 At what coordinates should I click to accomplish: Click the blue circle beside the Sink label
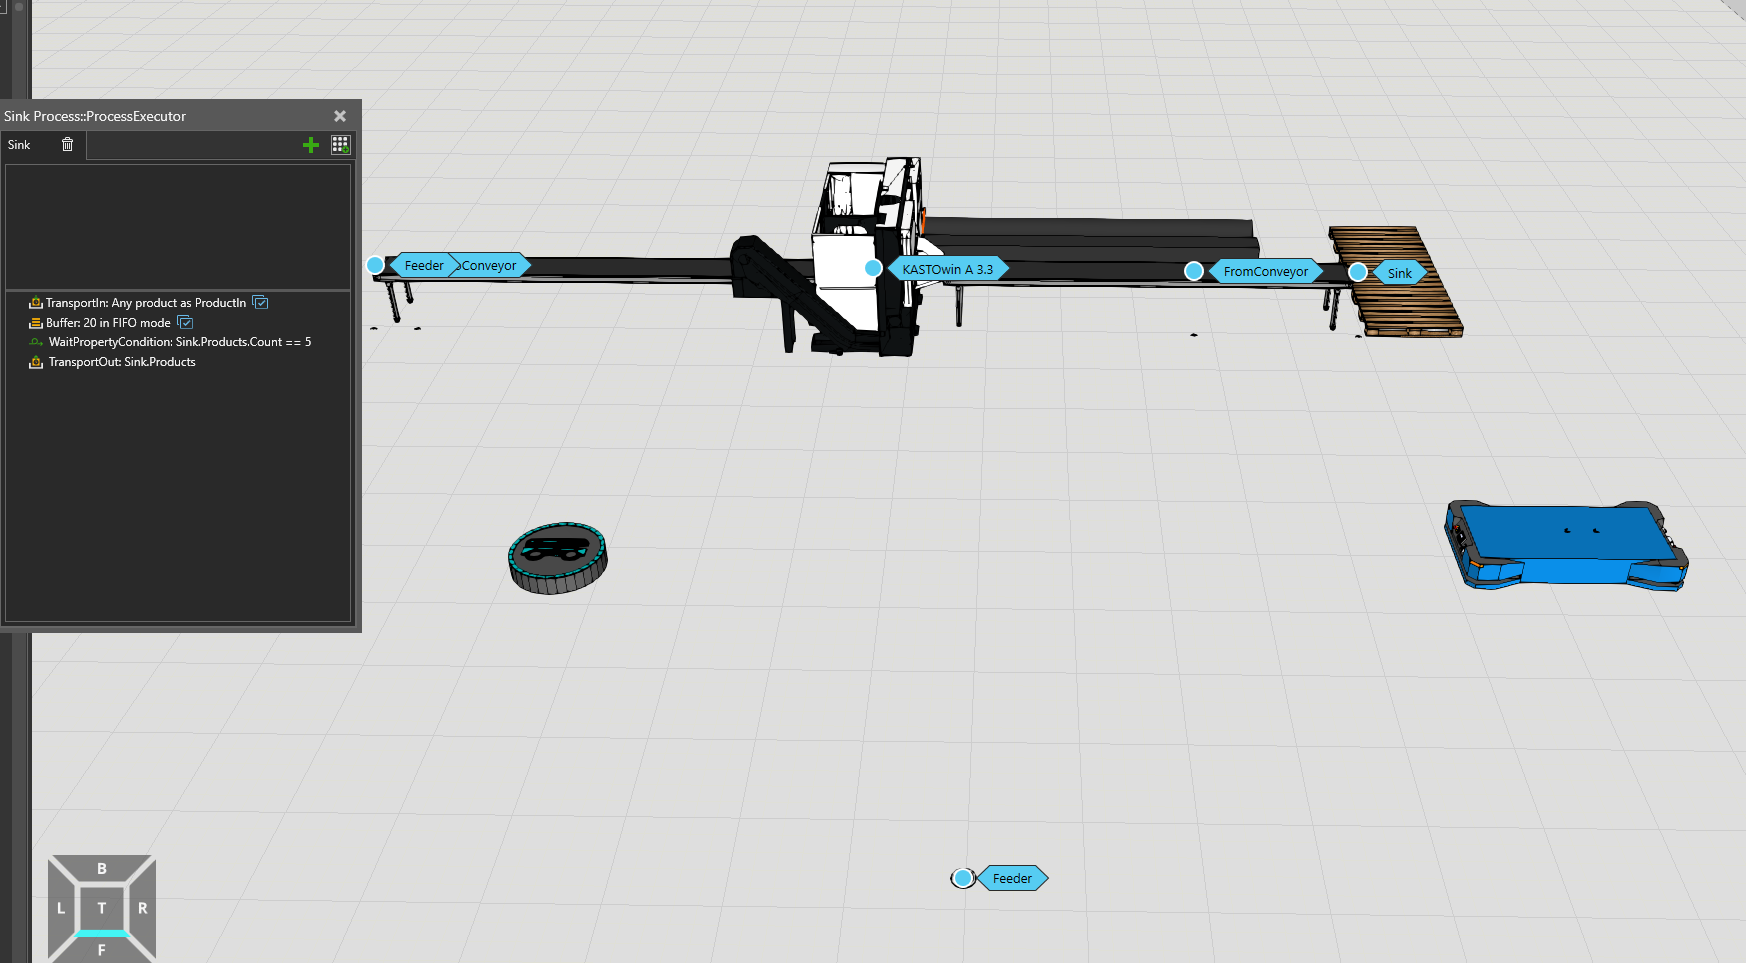[x=1358, y=272]
